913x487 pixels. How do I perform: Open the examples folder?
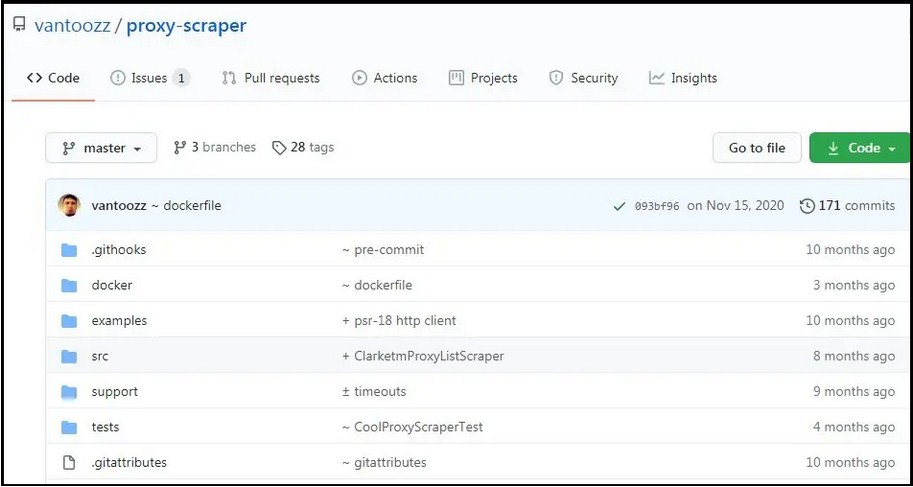pyautogui.click(x=119, y=321)
